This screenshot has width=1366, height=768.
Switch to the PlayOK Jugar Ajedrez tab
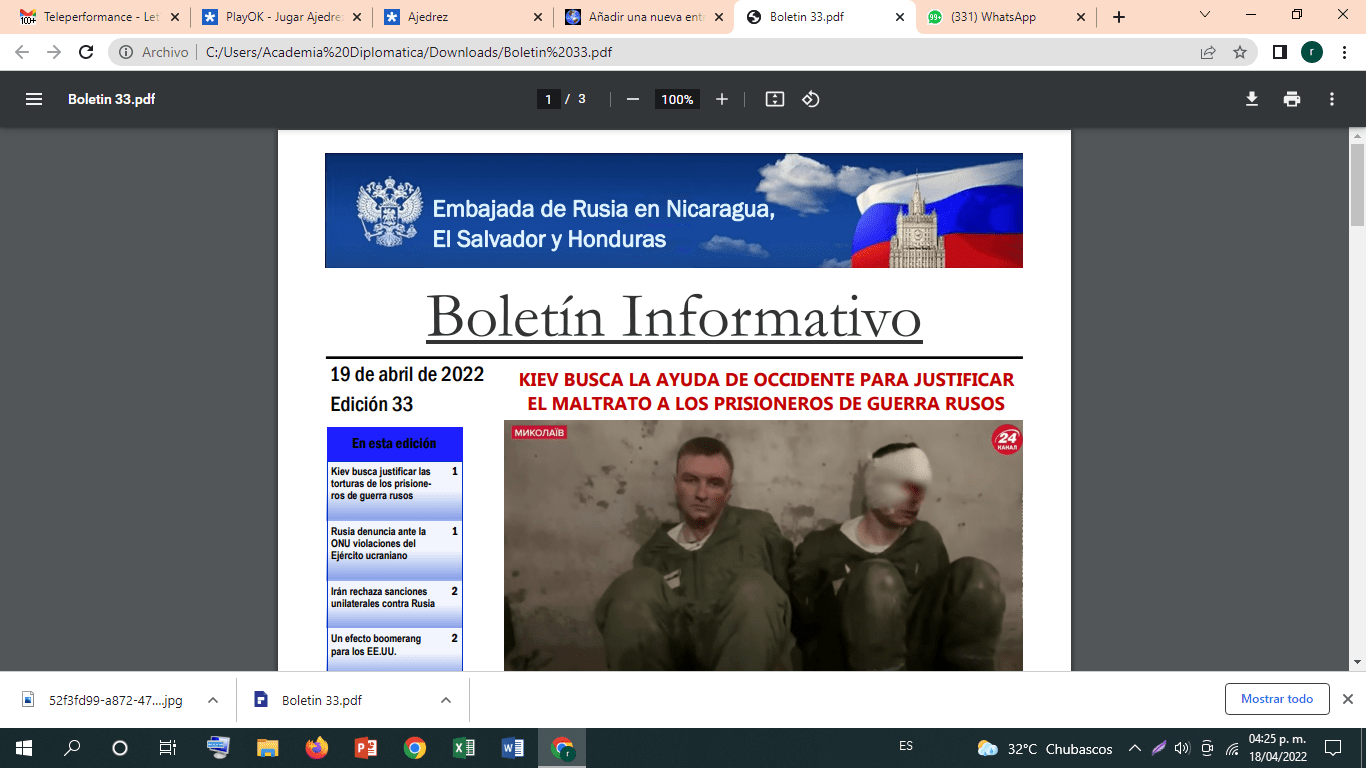tap(280, 17)
